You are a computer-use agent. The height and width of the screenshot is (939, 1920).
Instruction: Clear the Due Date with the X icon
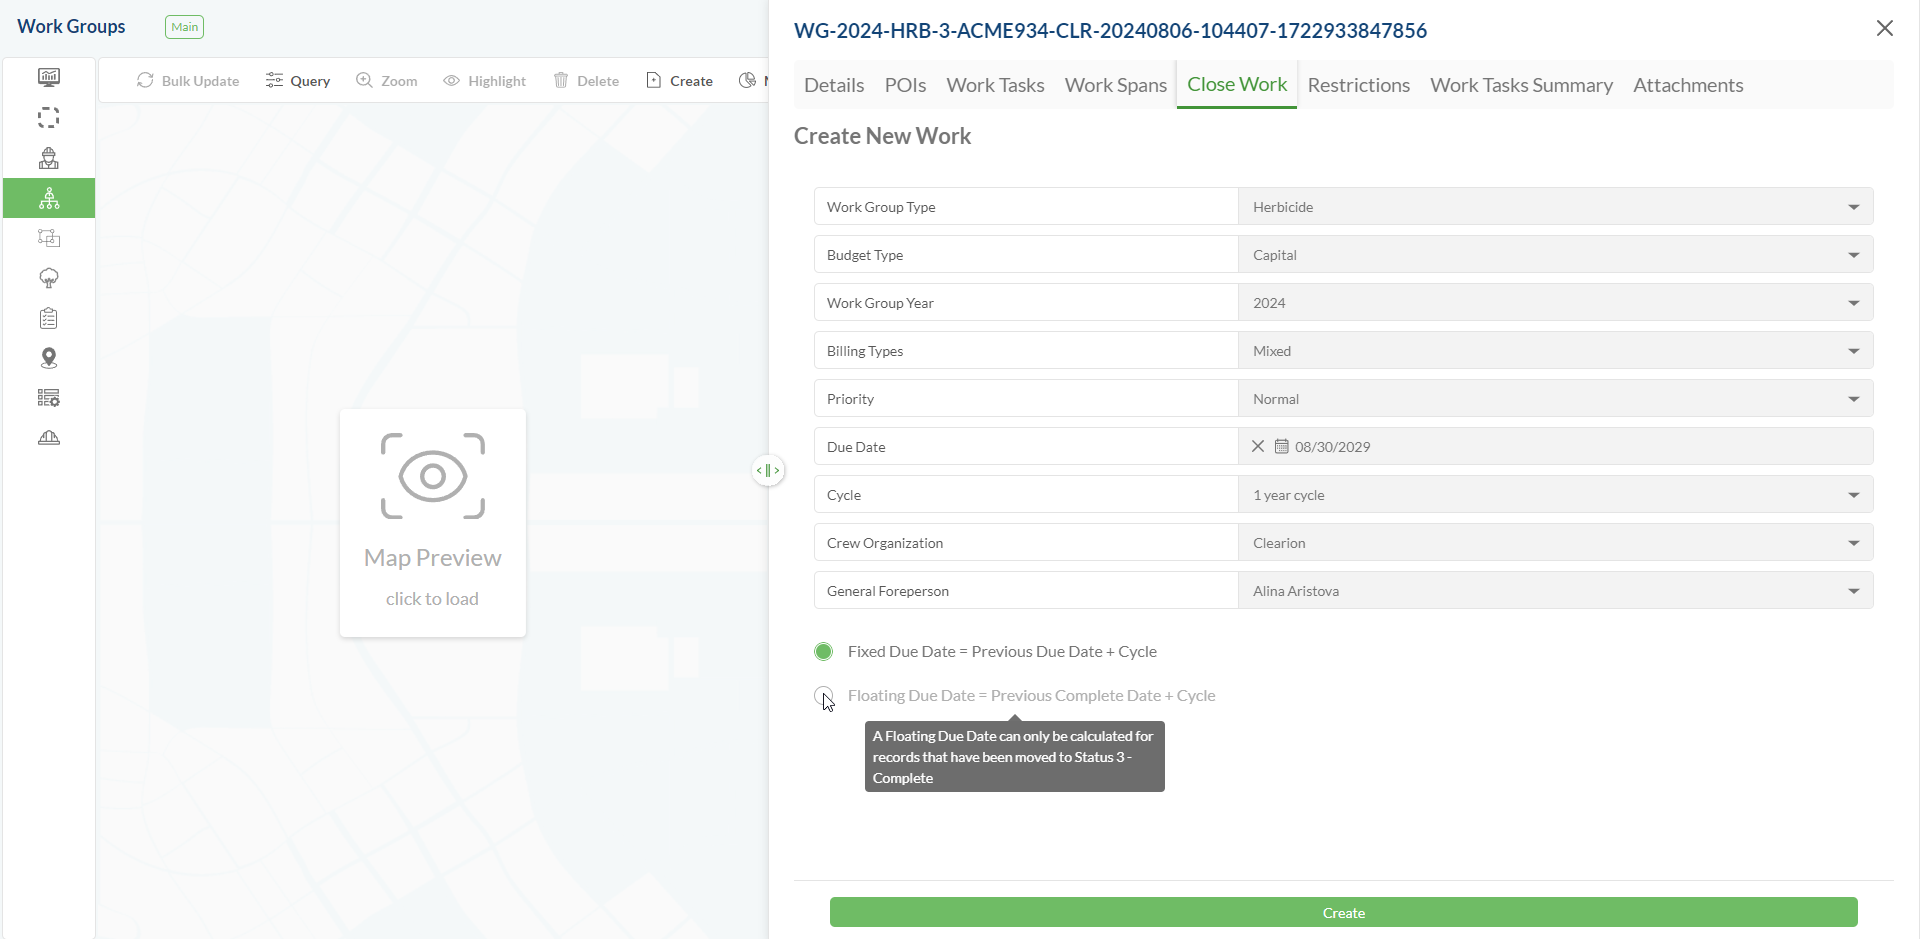pos(1258,447)
